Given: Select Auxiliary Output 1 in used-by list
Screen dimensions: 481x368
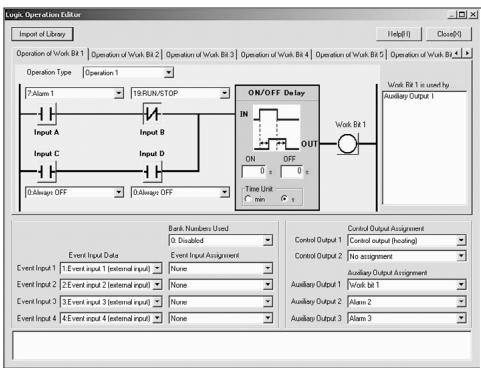Looking at the screenshot, I should 409,96.
